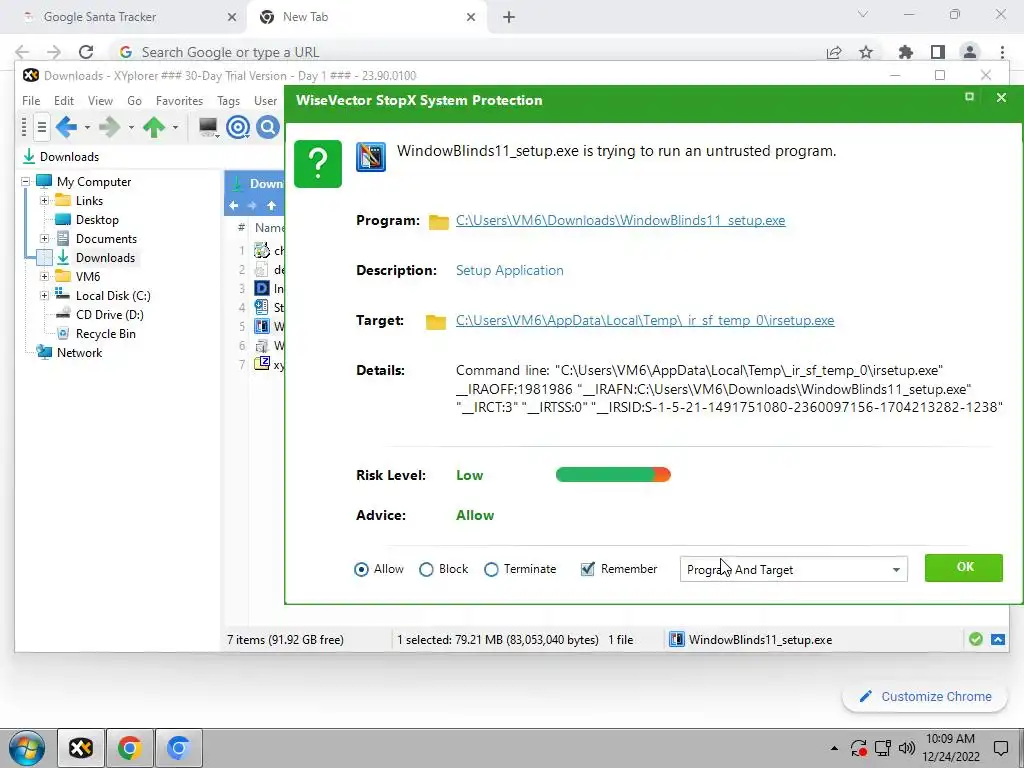Open the XYplorer File menu
Screen dimensions: 1024x768
pos(31,101)
